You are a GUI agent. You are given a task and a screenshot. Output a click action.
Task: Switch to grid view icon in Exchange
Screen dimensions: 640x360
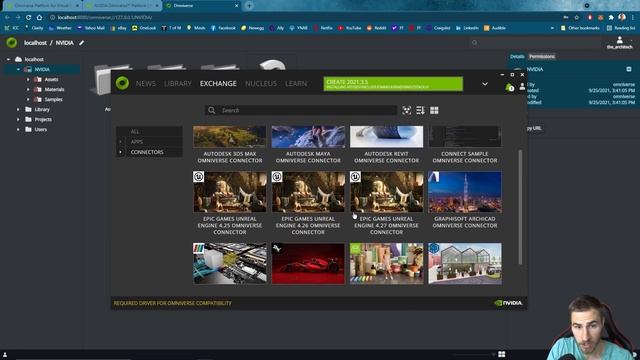[434, 110]
